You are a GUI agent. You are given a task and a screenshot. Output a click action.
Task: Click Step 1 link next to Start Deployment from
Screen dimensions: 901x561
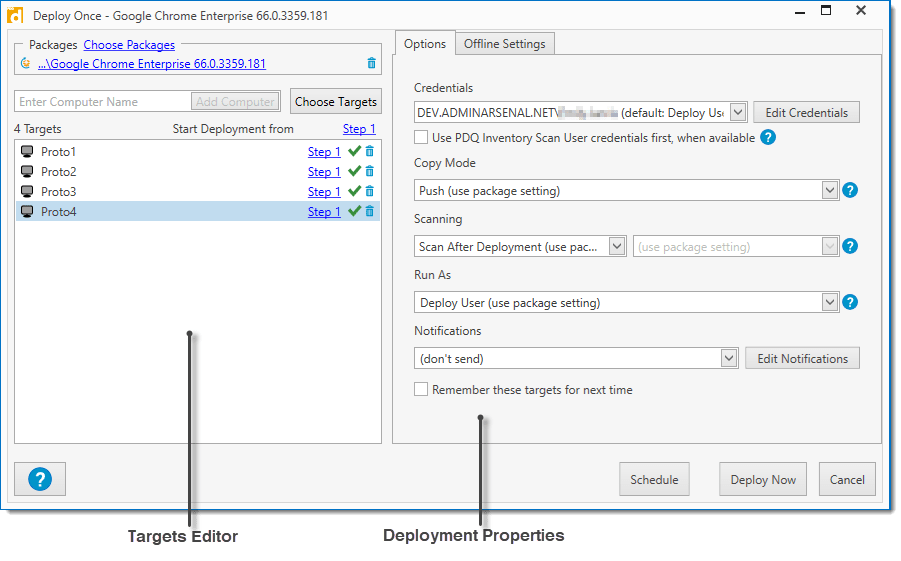click(x=359, y=129)
